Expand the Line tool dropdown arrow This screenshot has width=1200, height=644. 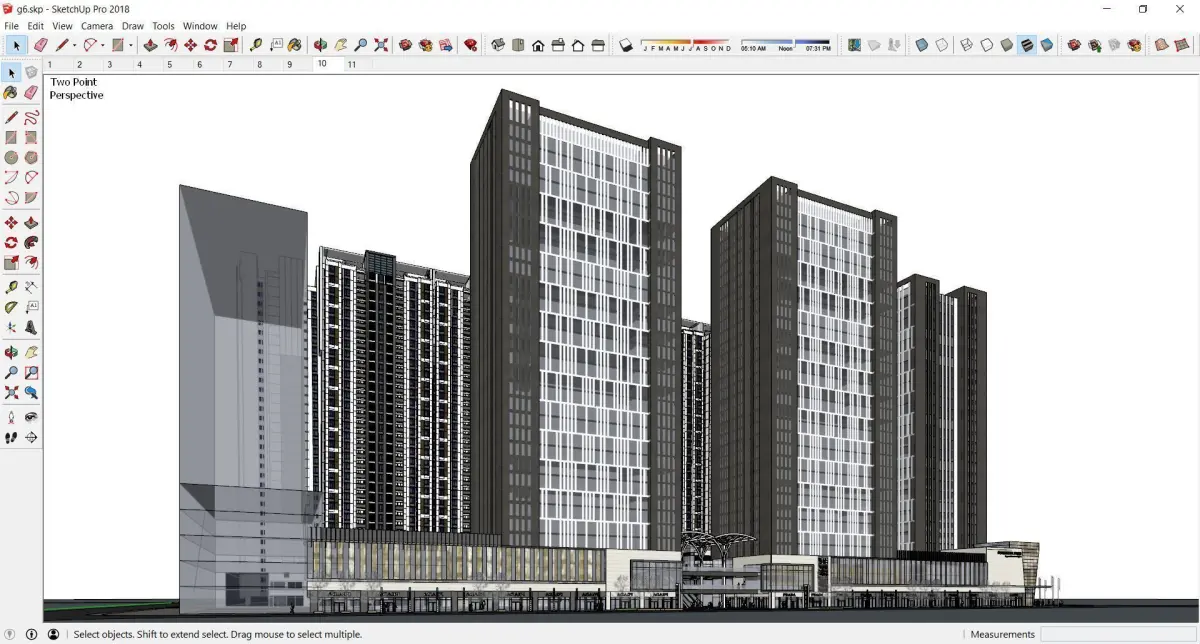pyautogui.click(x=76, y=45)
